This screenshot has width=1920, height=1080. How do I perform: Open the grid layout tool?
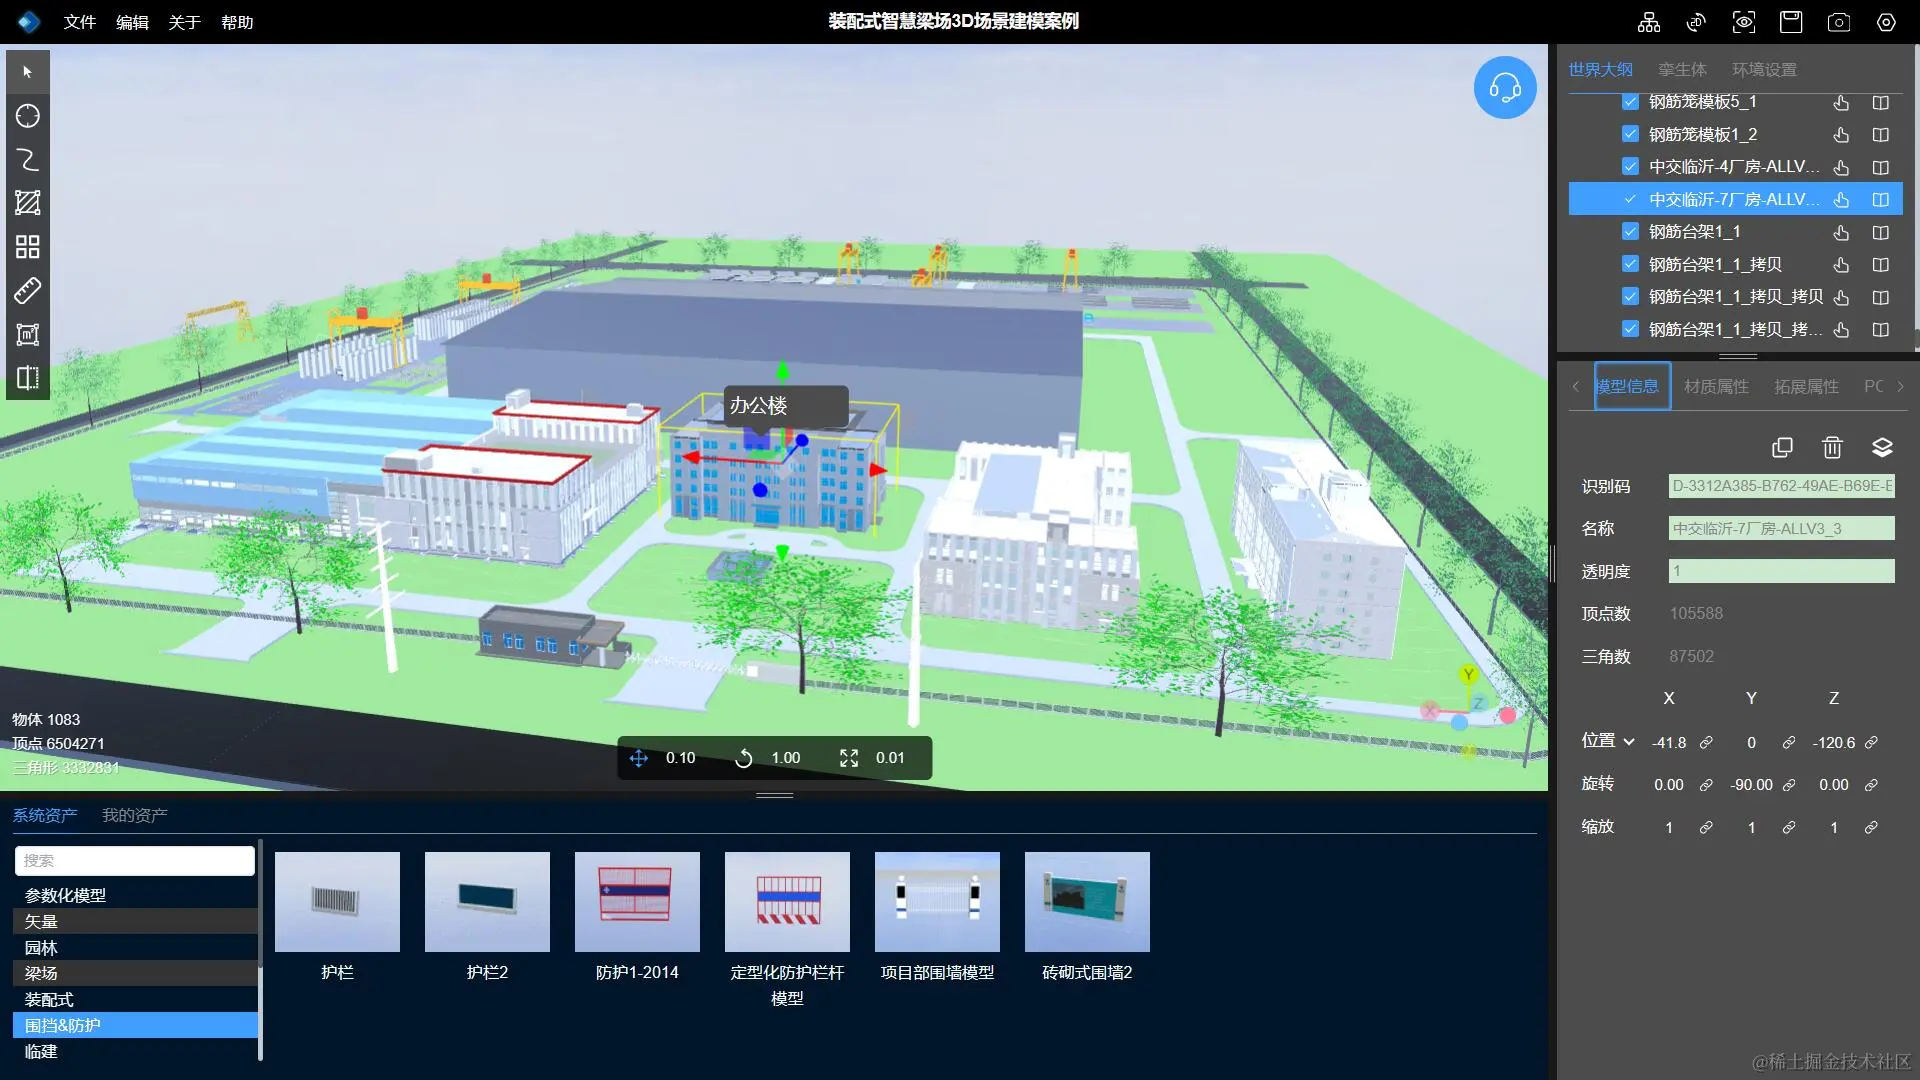(x=28, y=247)
